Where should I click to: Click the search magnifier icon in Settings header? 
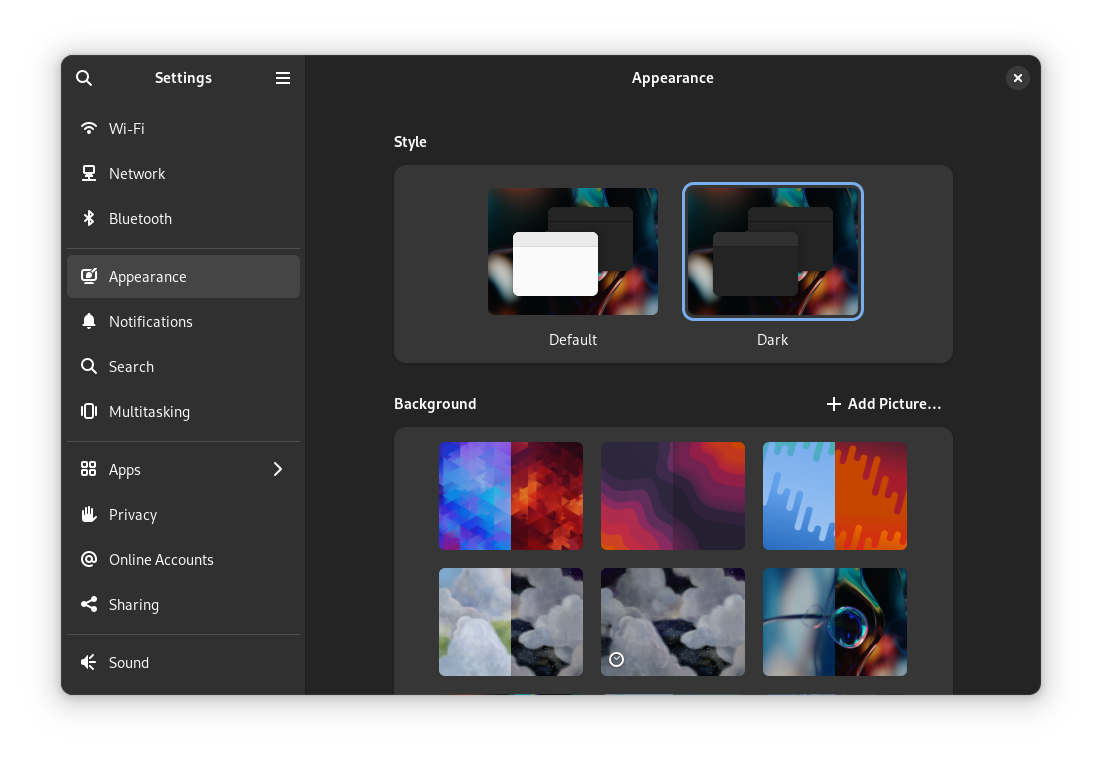click(84, 78)
